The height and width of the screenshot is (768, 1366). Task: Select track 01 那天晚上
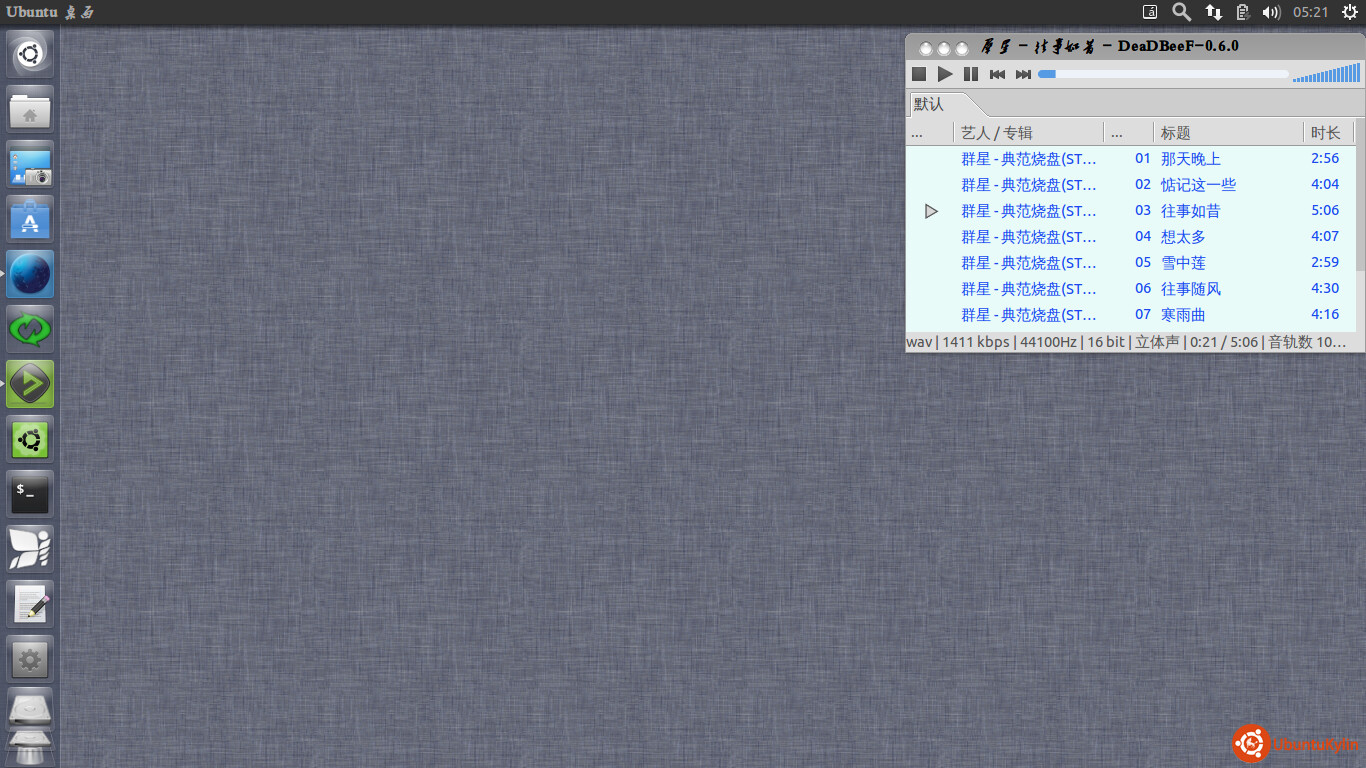click(x=1190, y=159)
